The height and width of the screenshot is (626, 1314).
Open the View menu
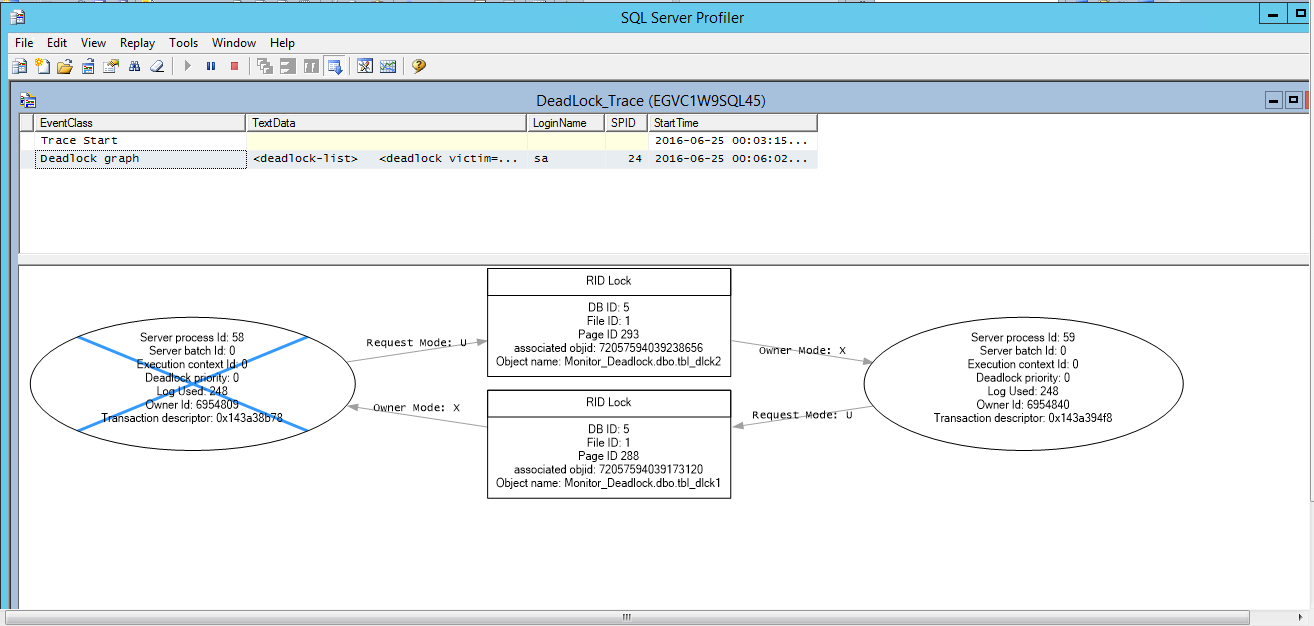click(x=93, y=43)
